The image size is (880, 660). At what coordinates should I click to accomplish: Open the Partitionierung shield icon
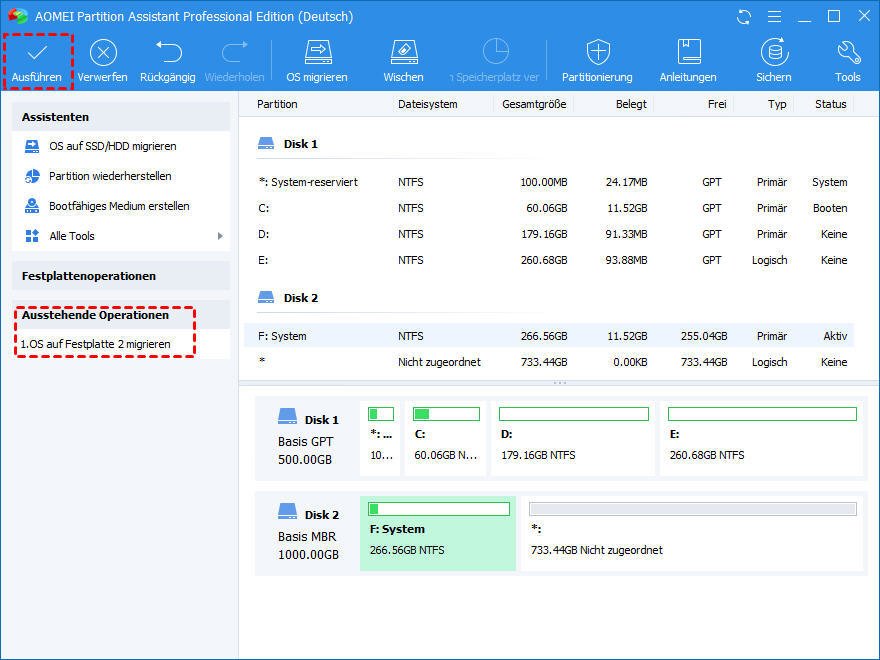[x=597, y=53]
